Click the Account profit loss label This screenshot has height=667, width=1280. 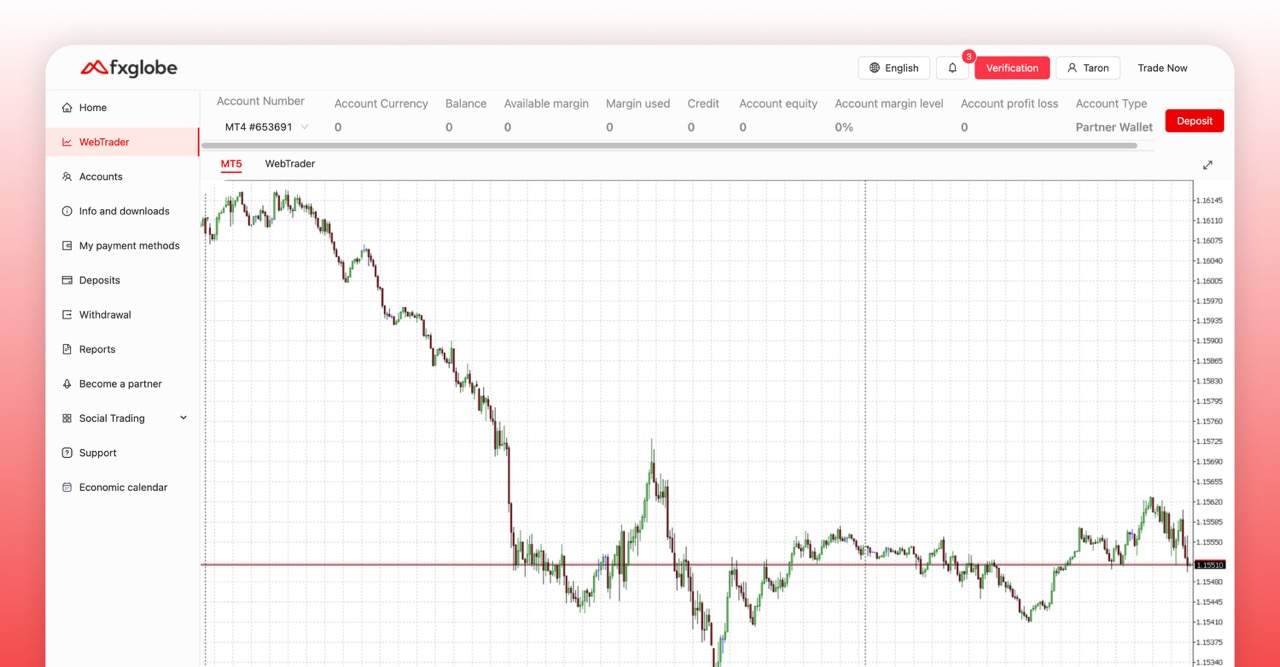[x=1009, y=103]
